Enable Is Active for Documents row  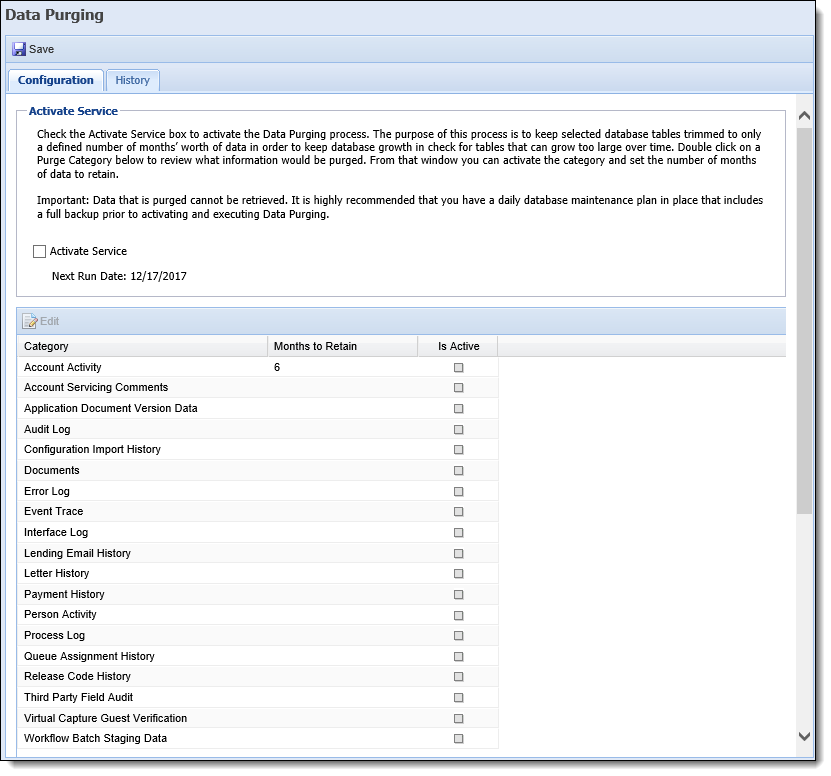(458, 471)
